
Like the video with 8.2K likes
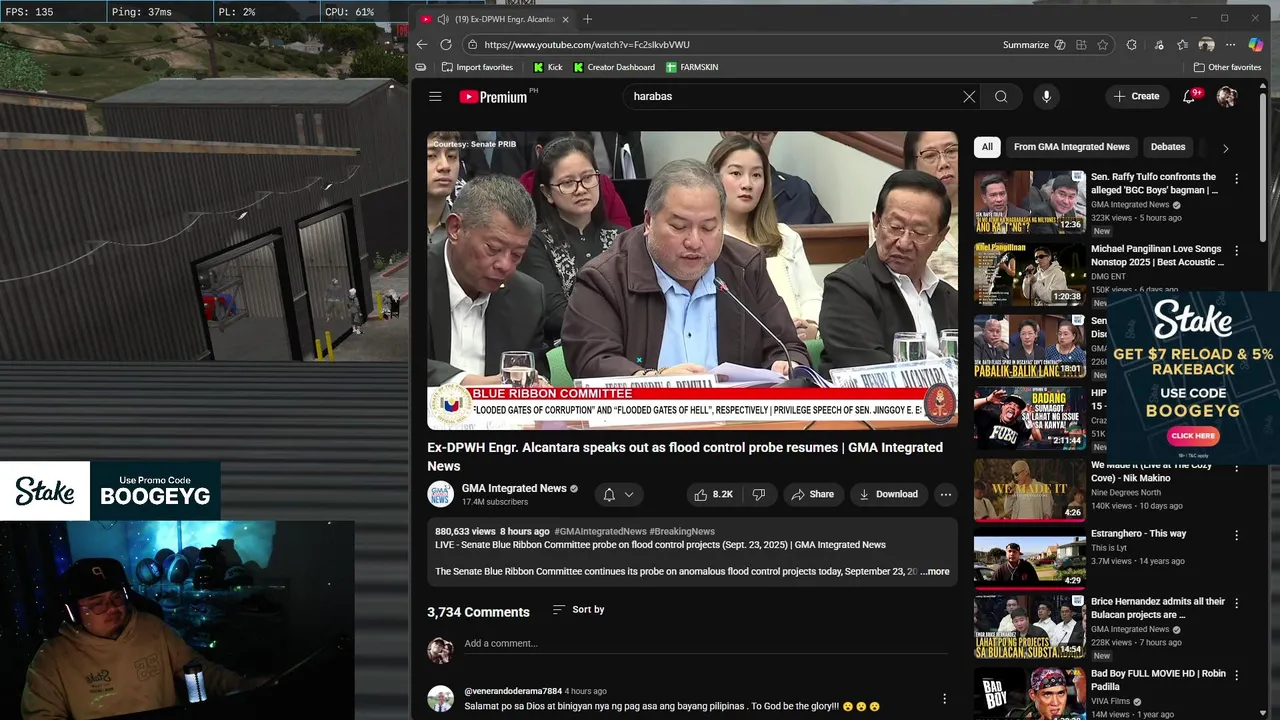[714, 494]
